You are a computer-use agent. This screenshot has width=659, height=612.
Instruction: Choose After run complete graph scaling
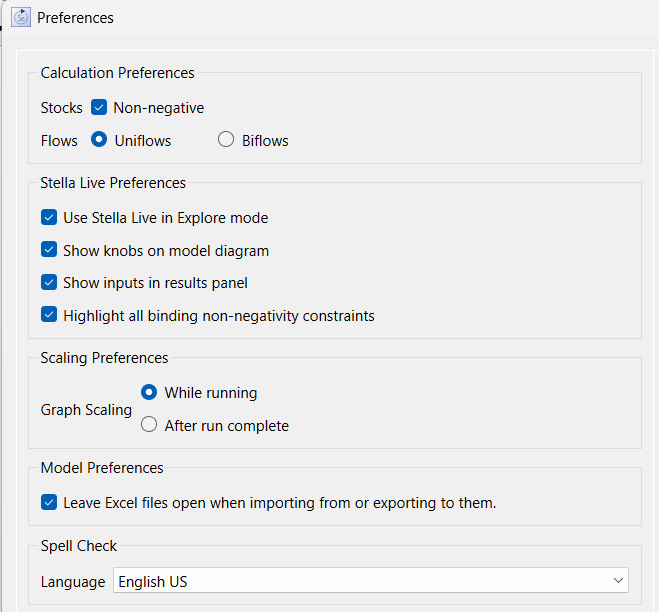point(149,425)
